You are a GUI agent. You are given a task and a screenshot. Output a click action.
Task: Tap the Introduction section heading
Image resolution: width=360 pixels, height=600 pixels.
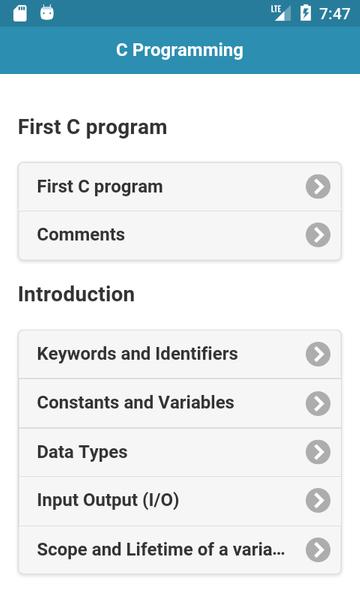pyautogui.click(x=76, y=294)
